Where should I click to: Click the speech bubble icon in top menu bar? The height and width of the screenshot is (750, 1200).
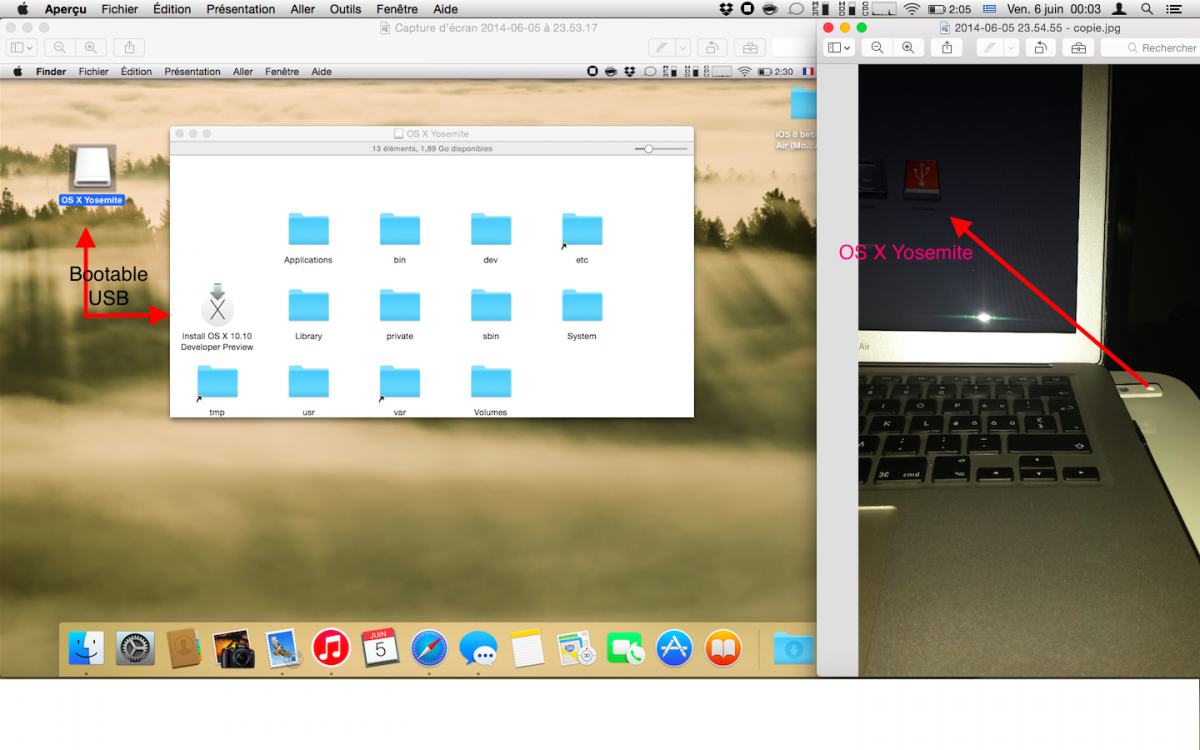coord(796,9)
